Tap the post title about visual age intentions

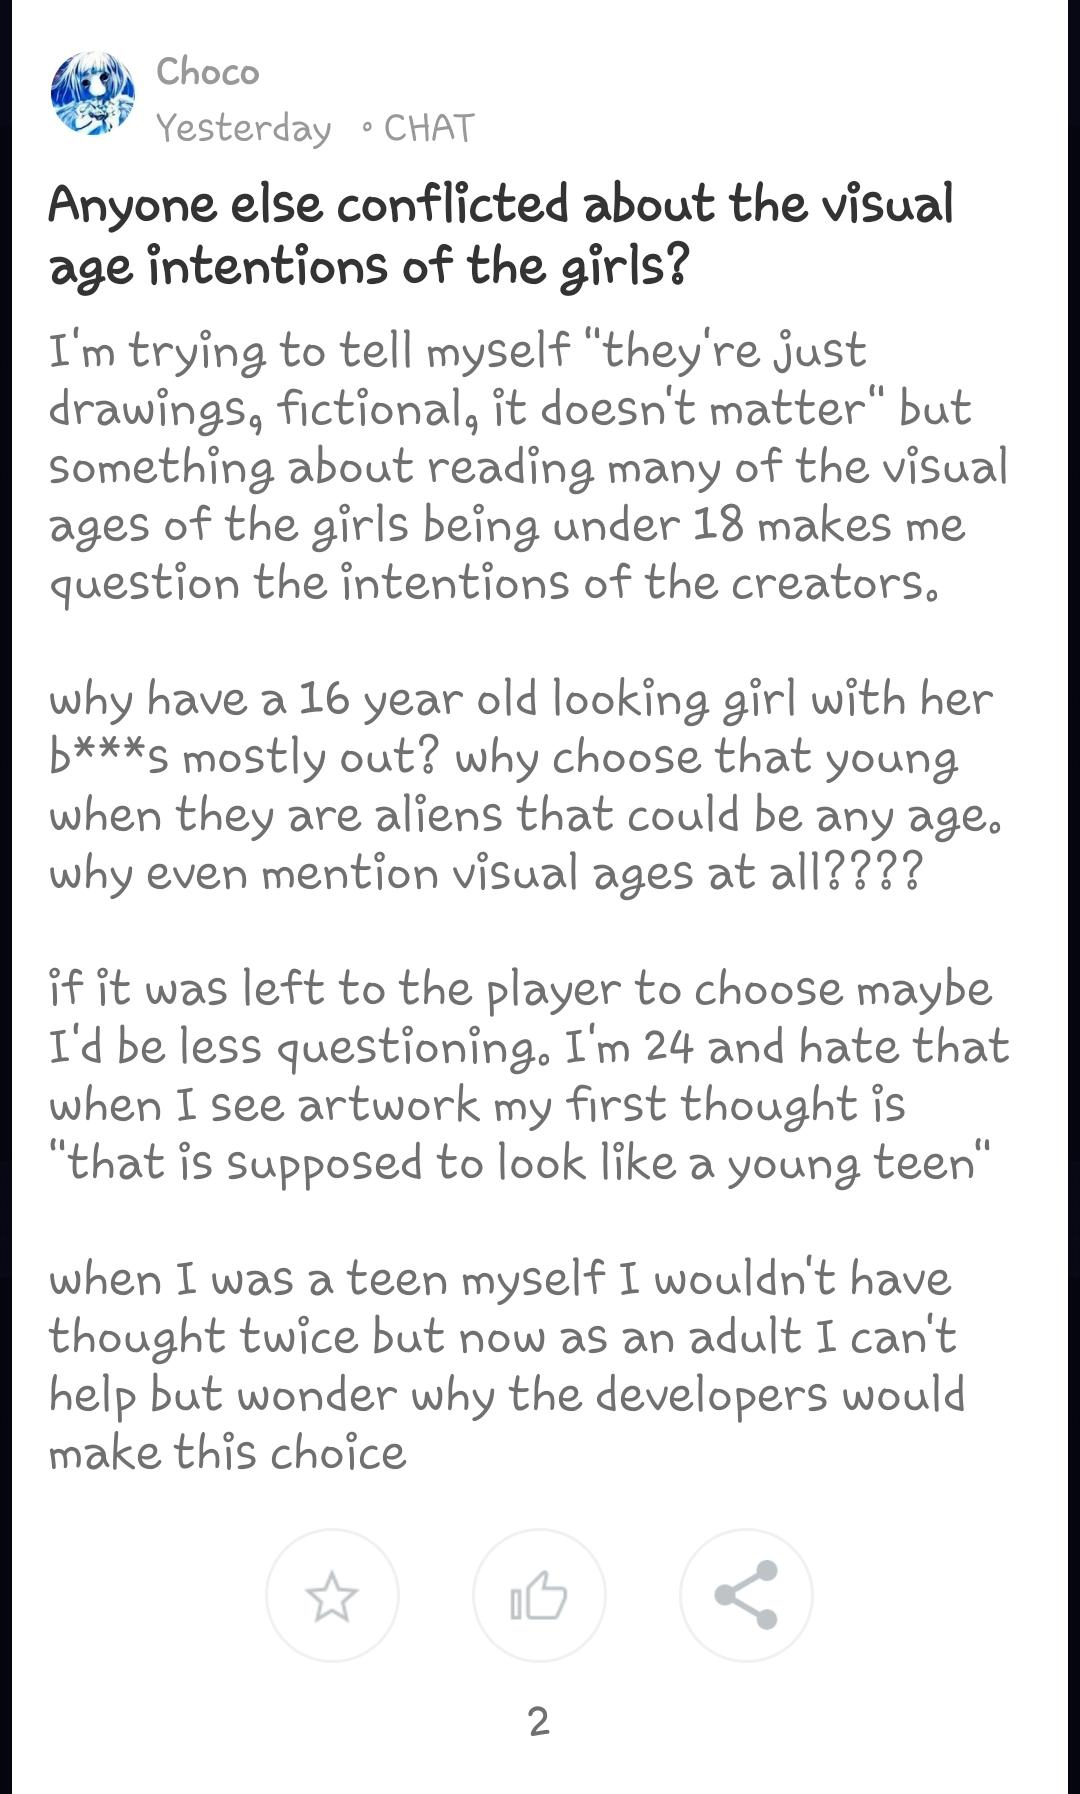coord(500,234)
